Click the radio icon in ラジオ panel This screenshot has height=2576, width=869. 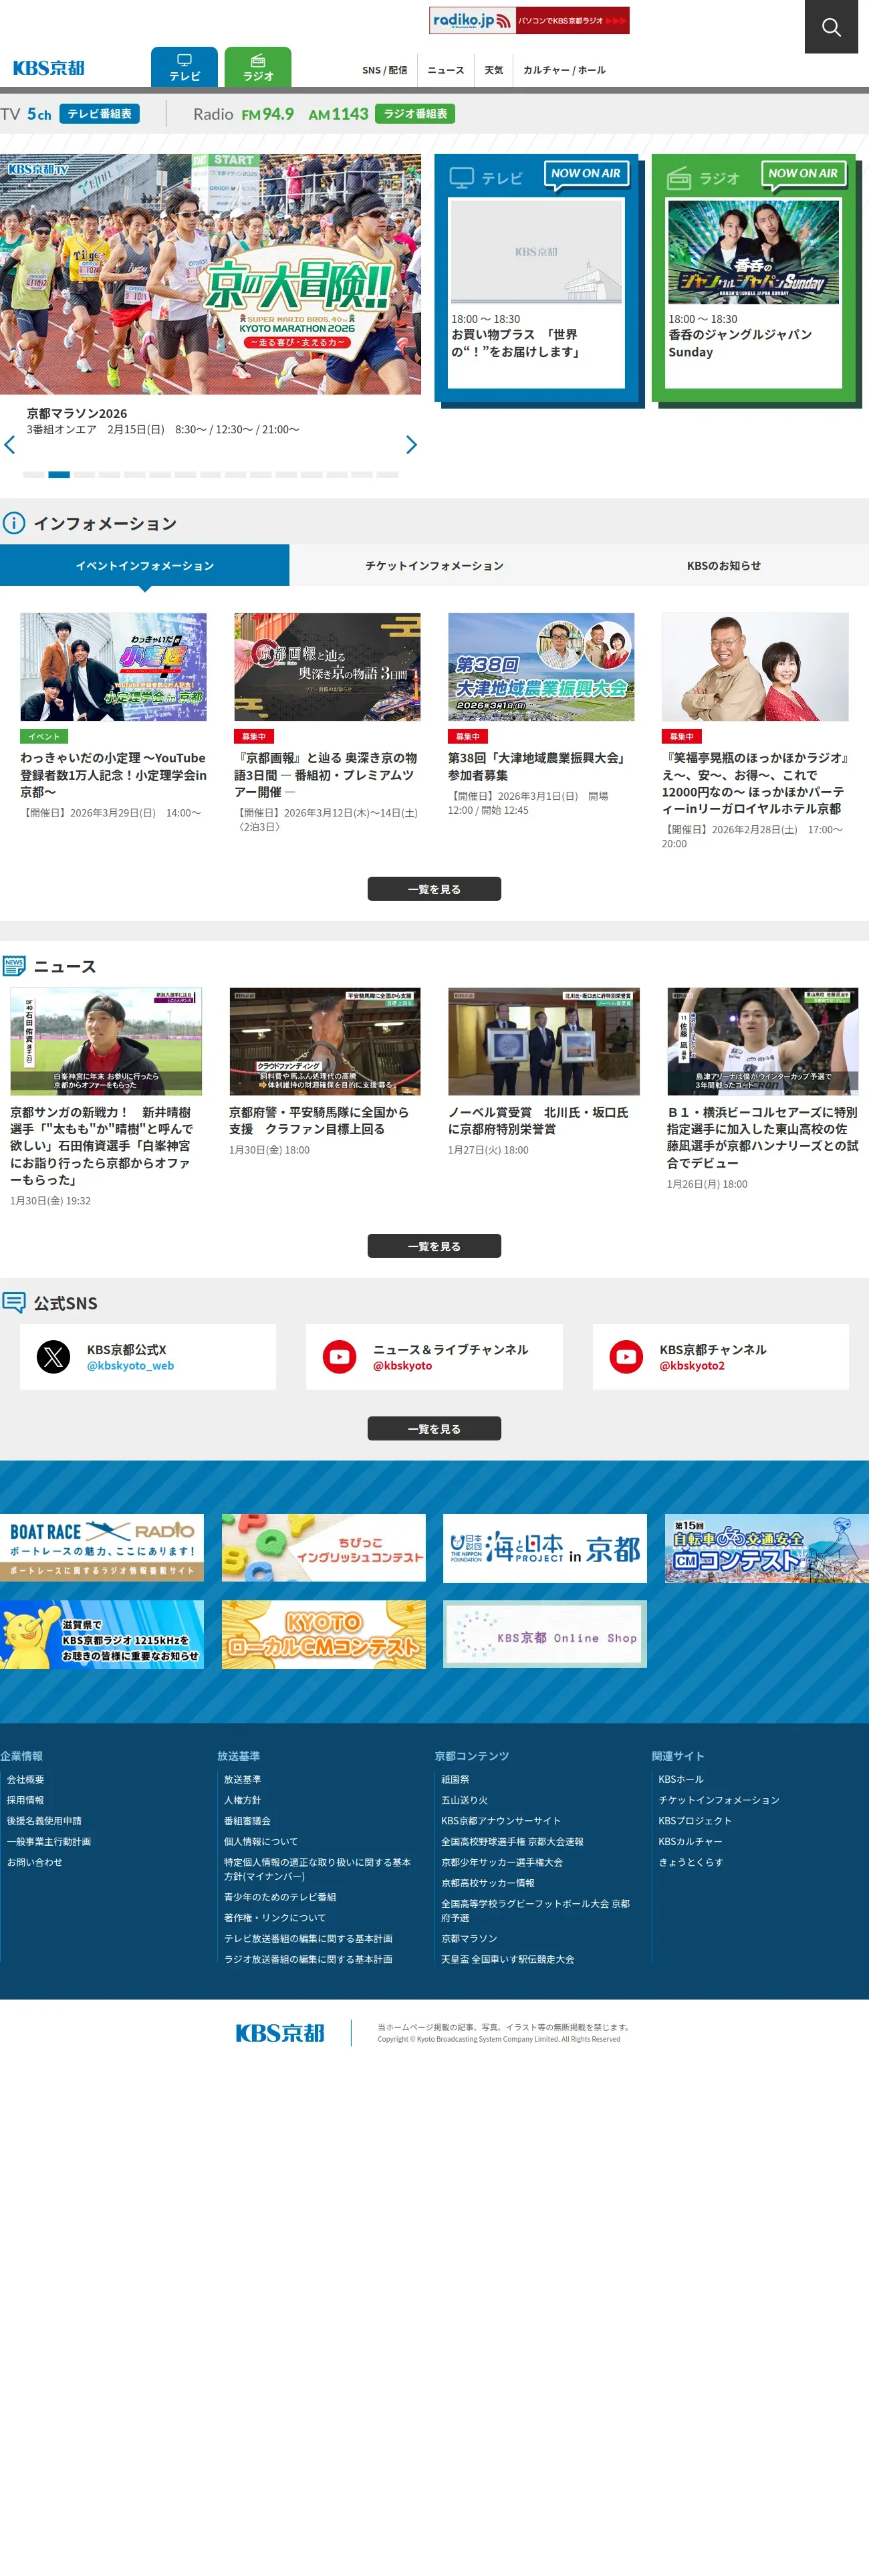(x=679, y=178)
